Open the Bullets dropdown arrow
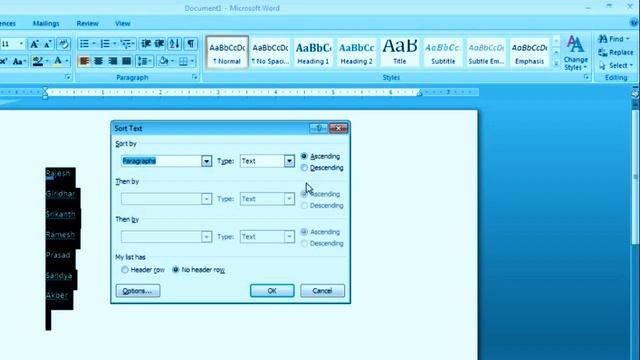This screenshot has height=360, width=640. click(94, 44)
